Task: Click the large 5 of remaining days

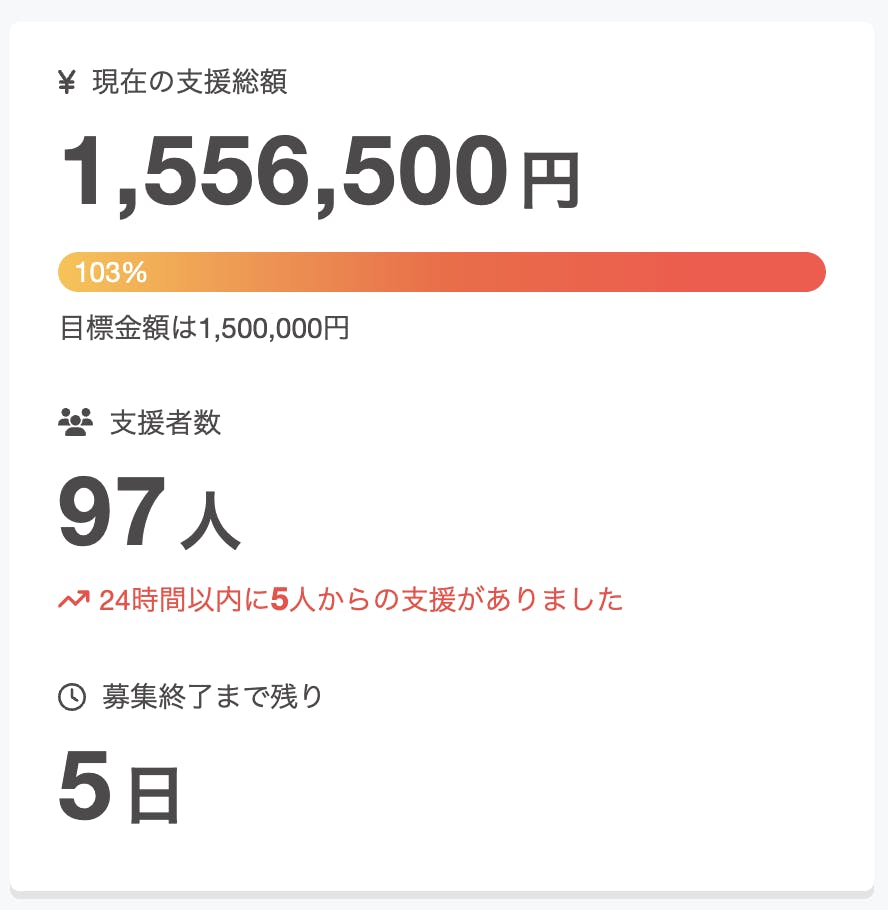Action: pyautogui.click(x=84, y=786)
